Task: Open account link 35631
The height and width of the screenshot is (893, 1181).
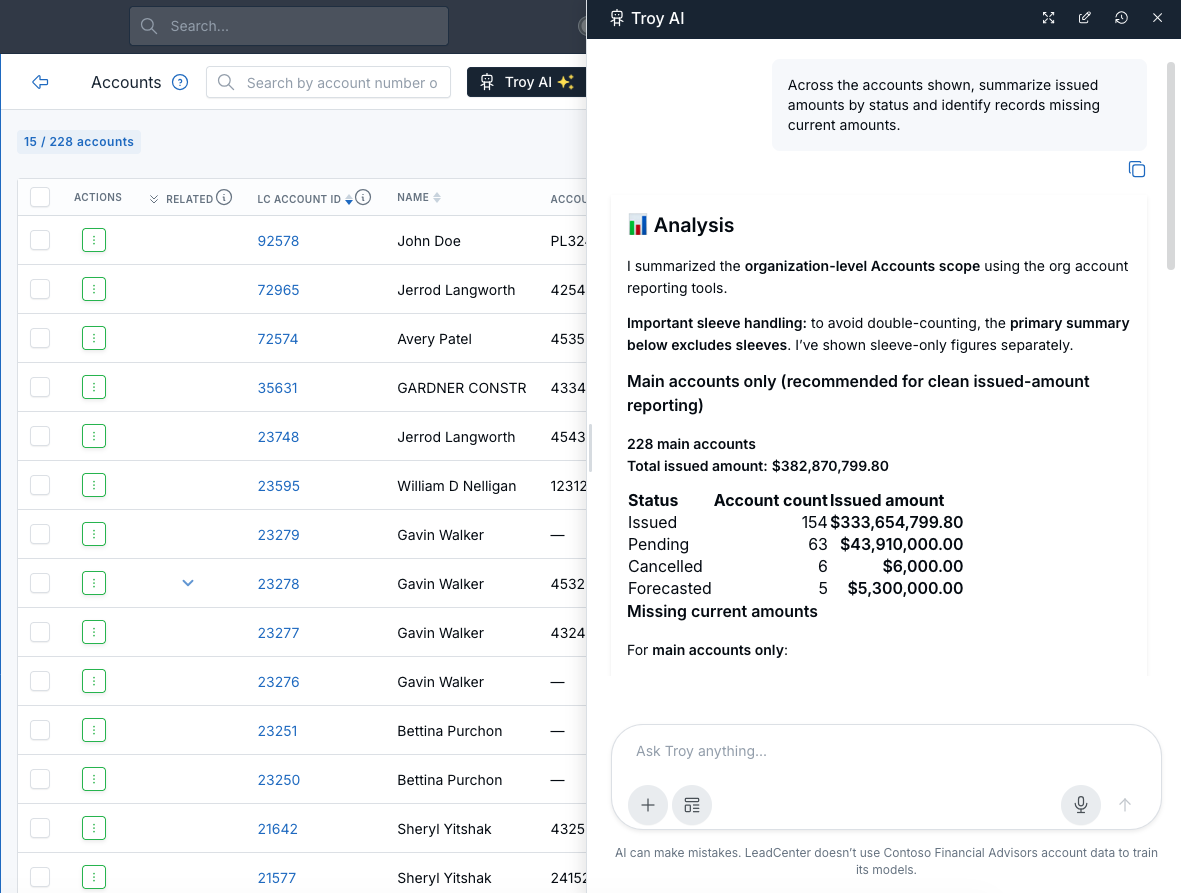Action: (277, 388)
